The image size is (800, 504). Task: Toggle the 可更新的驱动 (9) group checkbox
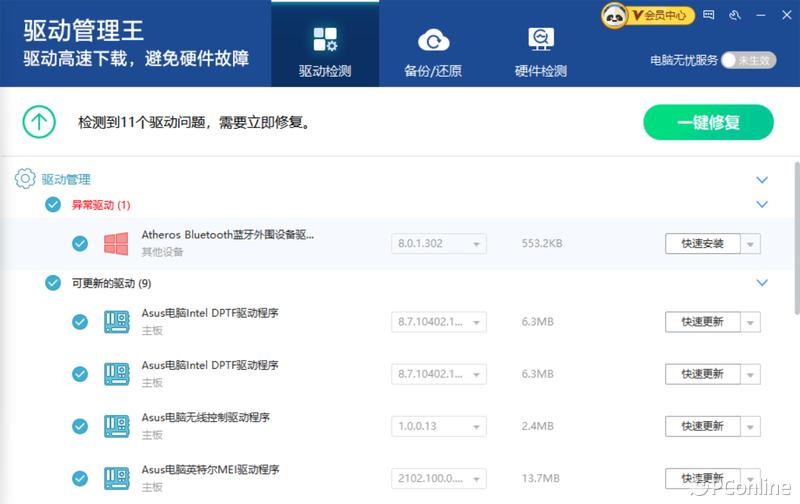(53, 283)
